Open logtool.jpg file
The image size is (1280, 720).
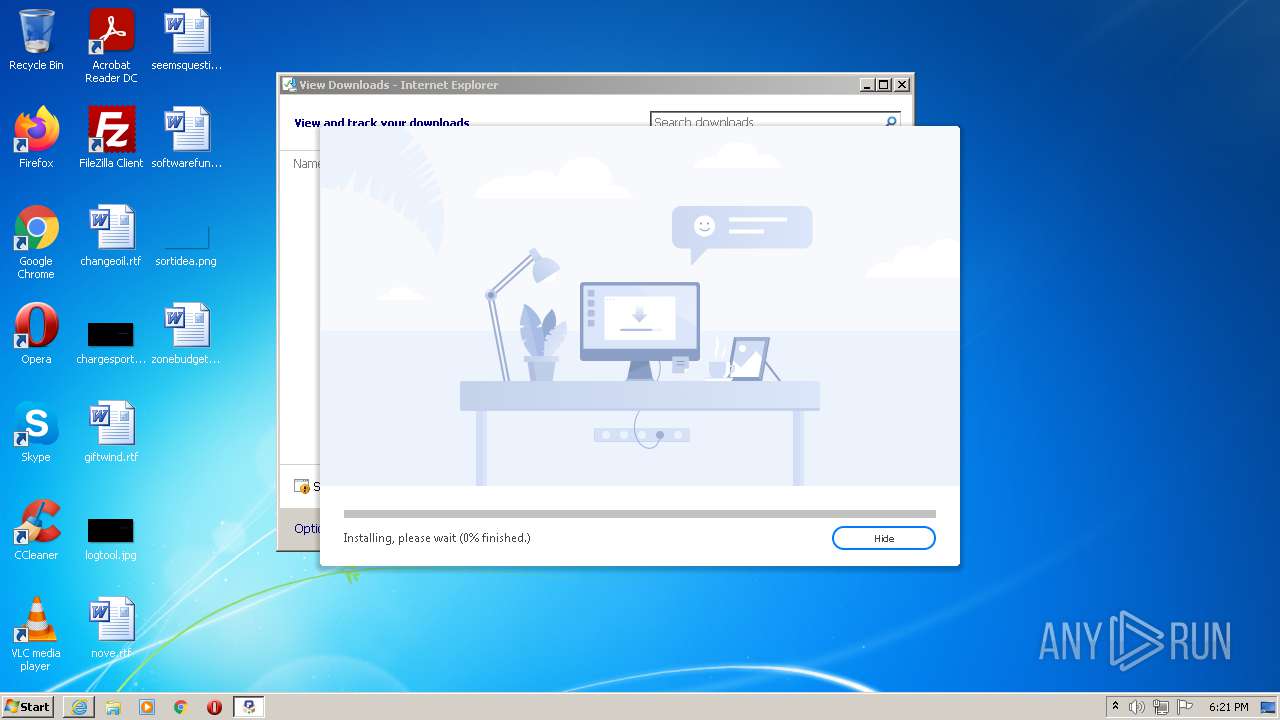[111, 538]
